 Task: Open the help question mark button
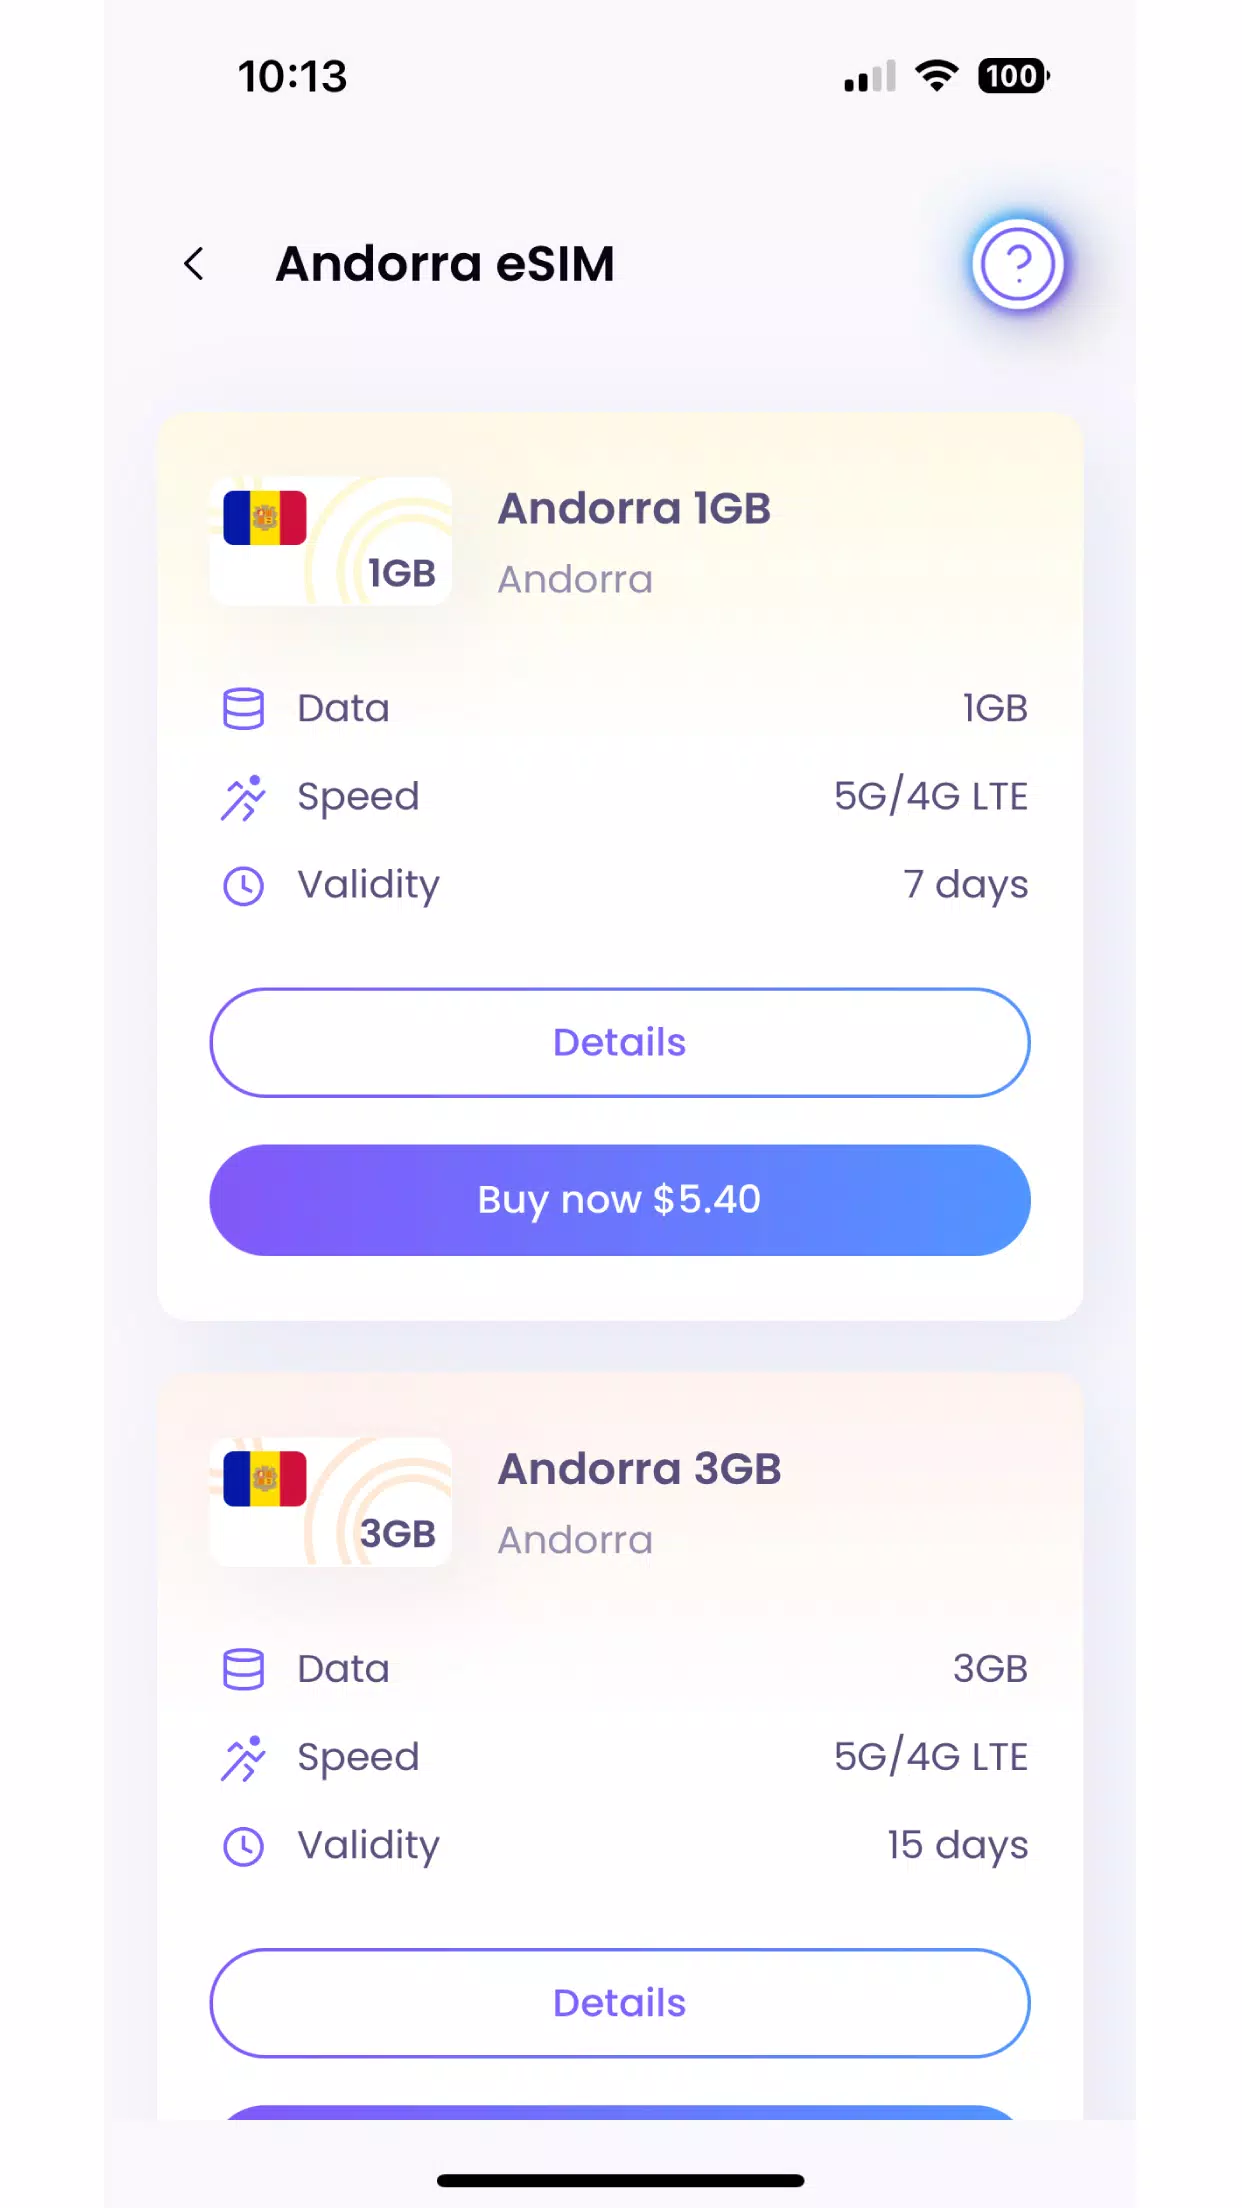(1017, 264)
